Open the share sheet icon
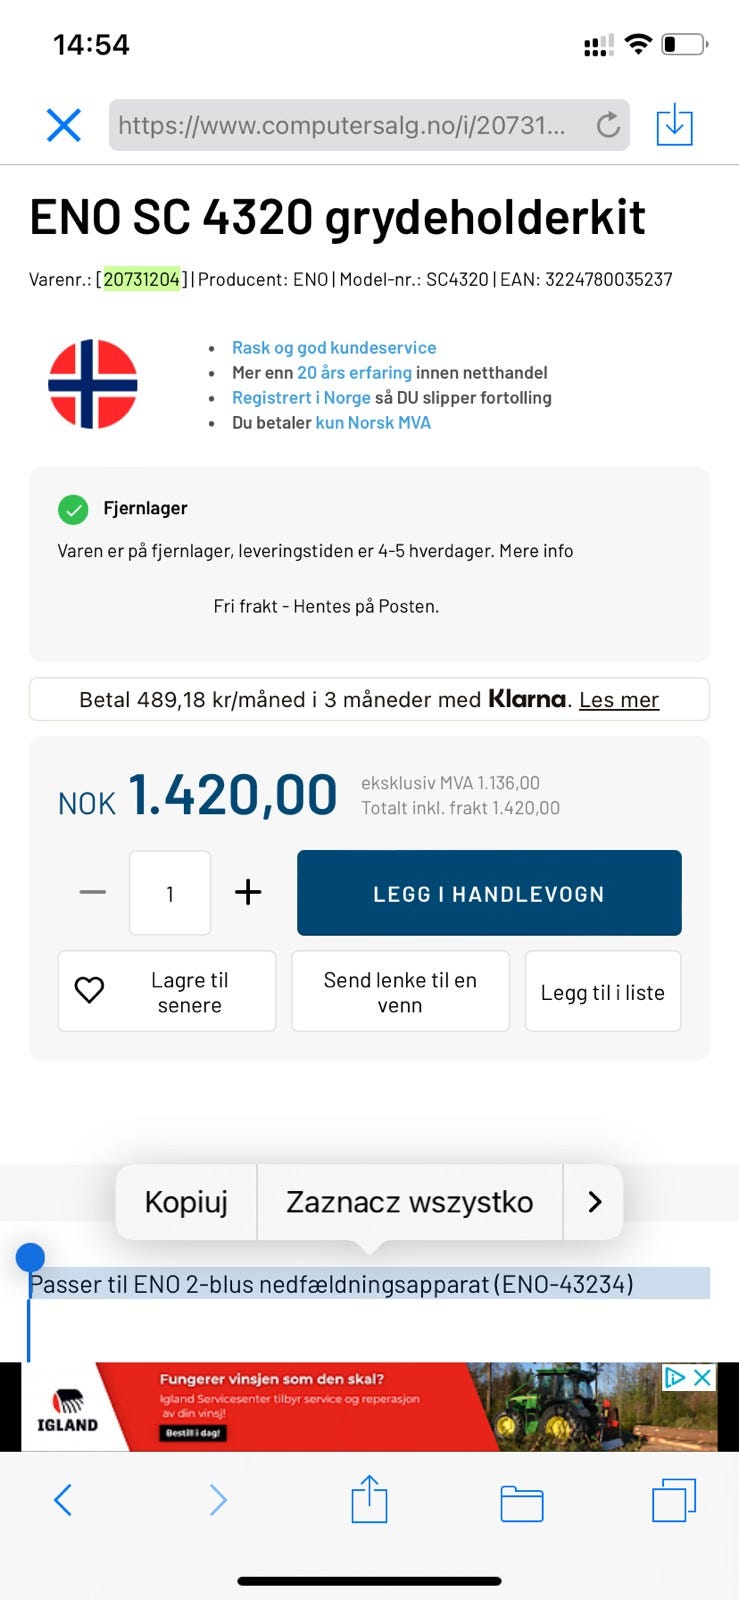This screenshot has width=739, height=1600. coord(369,1498)
